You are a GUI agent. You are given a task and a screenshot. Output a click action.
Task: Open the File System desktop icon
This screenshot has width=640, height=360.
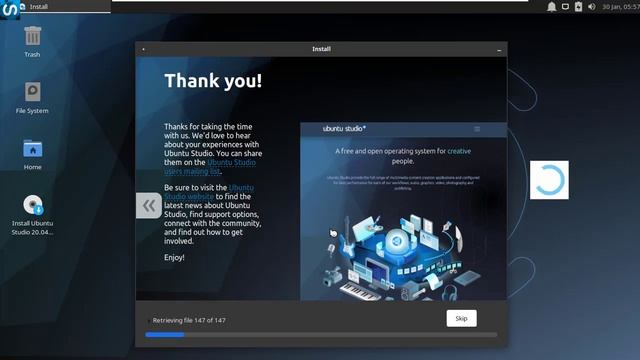click(32, 98)
